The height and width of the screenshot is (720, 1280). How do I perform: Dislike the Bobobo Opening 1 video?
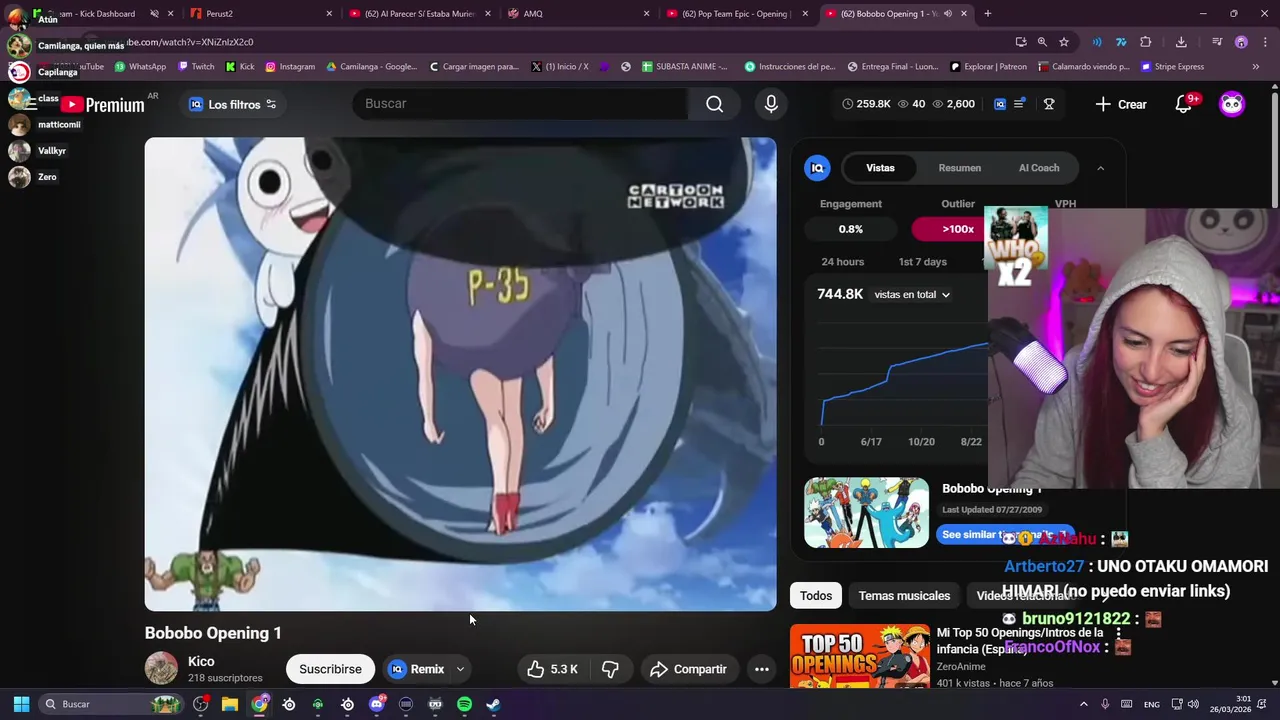tap(610, 669)
